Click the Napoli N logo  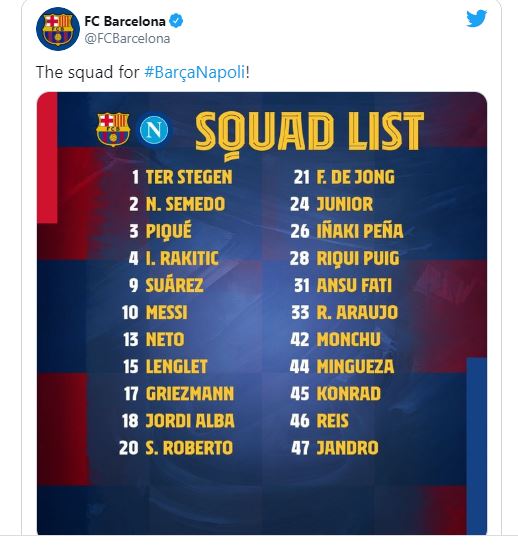(x=154, y=129)
